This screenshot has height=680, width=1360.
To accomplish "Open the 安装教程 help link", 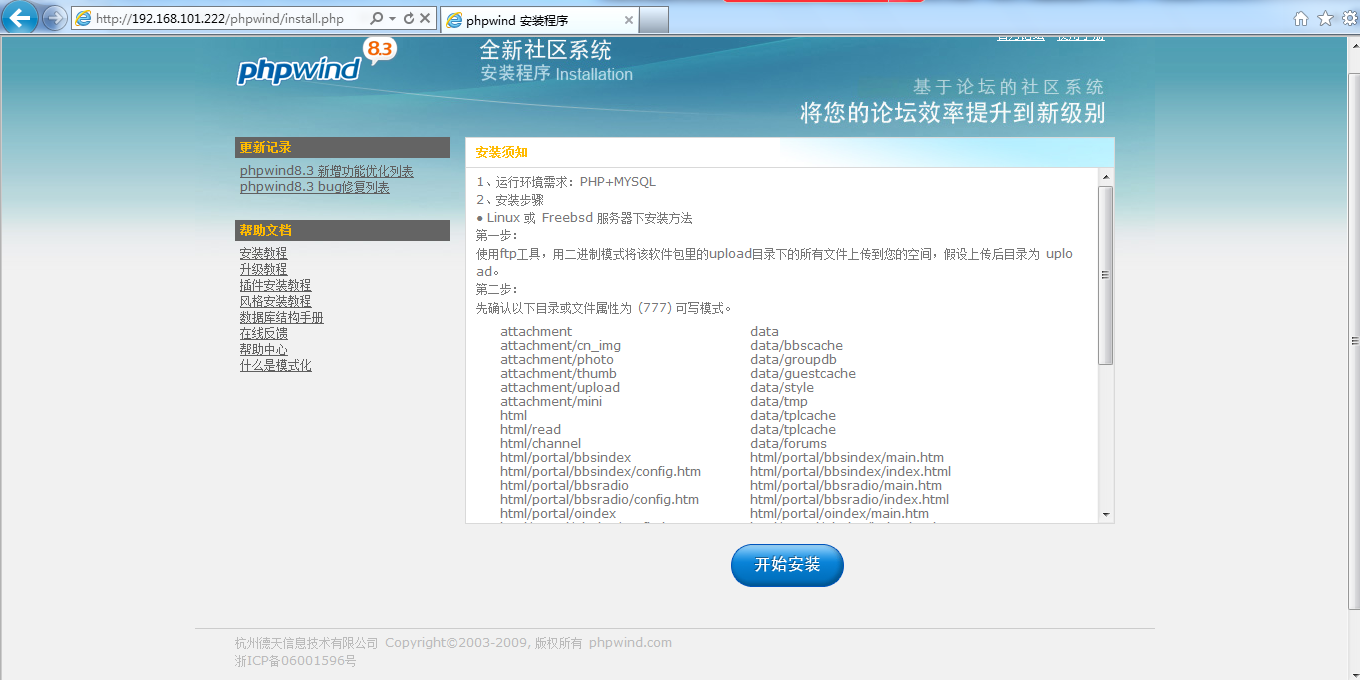I will (x=263, y=253).
